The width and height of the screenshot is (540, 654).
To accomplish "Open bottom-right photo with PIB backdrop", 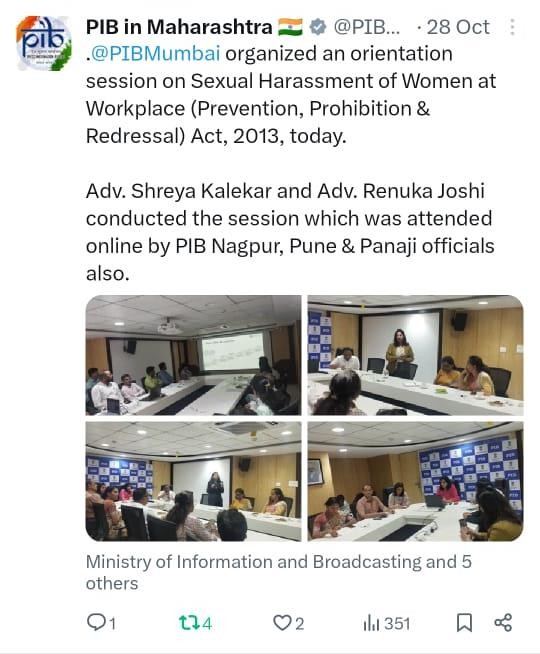I will point(415,481).
